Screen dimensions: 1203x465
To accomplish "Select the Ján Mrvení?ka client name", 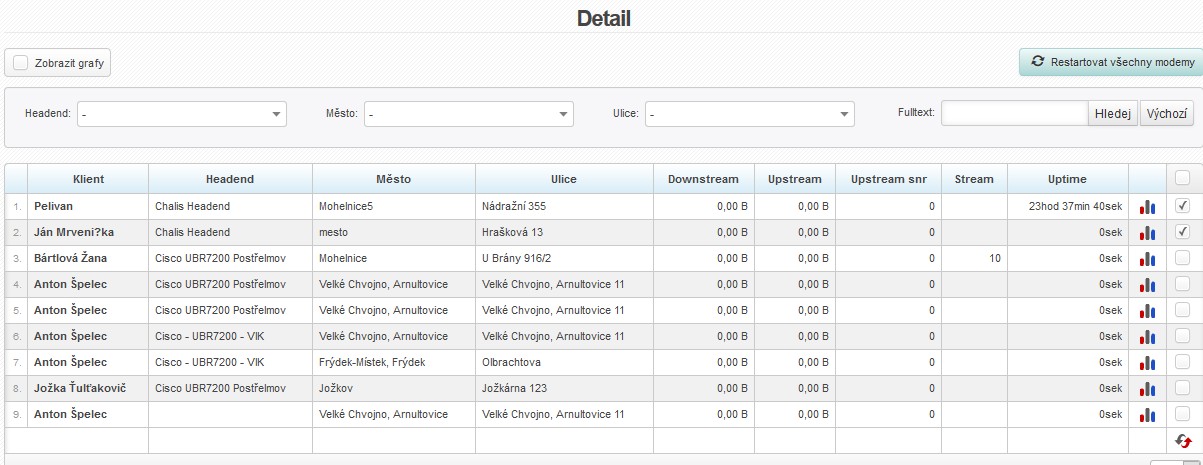I will pos(74,232).
